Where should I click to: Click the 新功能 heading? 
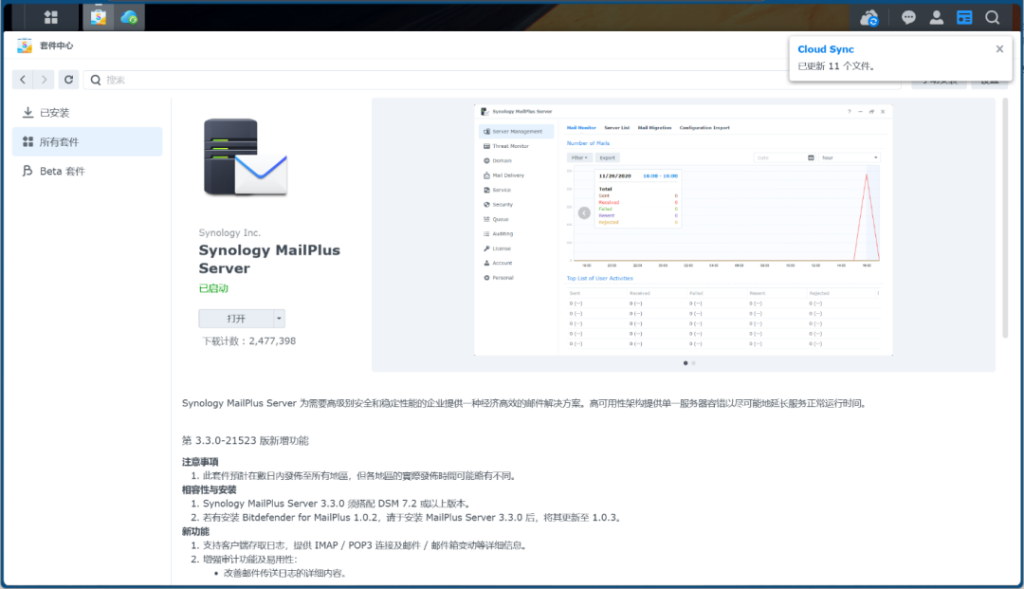tap(195, 532)
